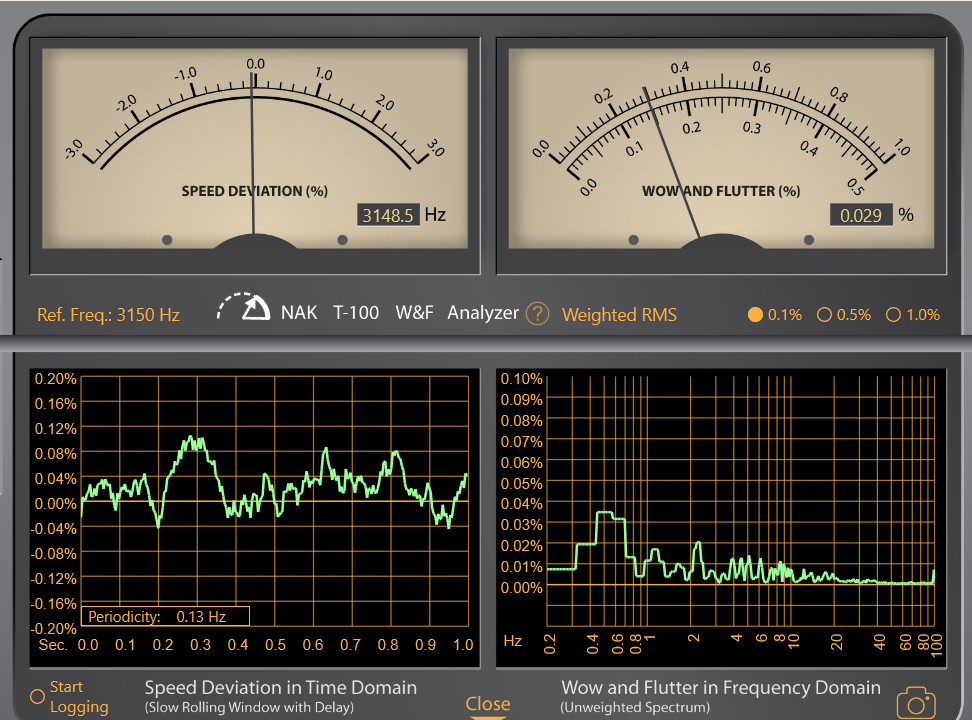The image size is (972, 720).
Task: Collapse the graph panel with Close
Action: 487,704
